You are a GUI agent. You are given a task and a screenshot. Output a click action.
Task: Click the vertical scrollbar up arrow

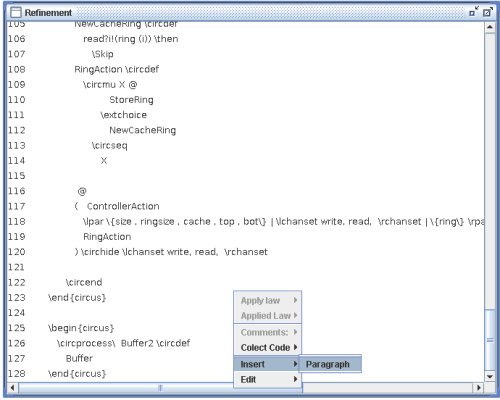489,27
